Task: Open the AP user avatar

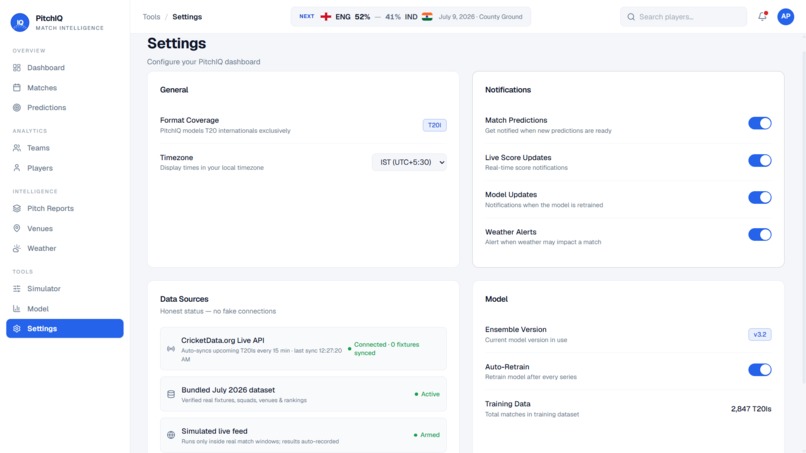Action: [x=785, y=16]
